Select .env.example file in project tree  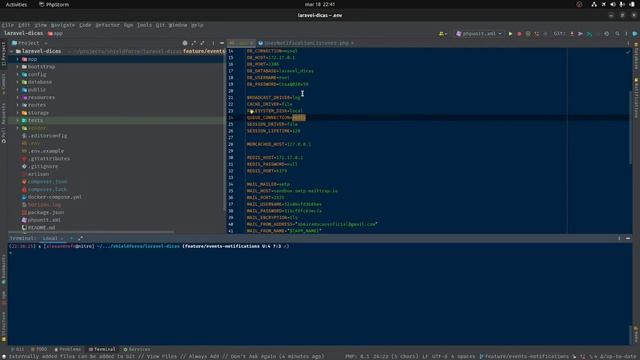point(46,151)
